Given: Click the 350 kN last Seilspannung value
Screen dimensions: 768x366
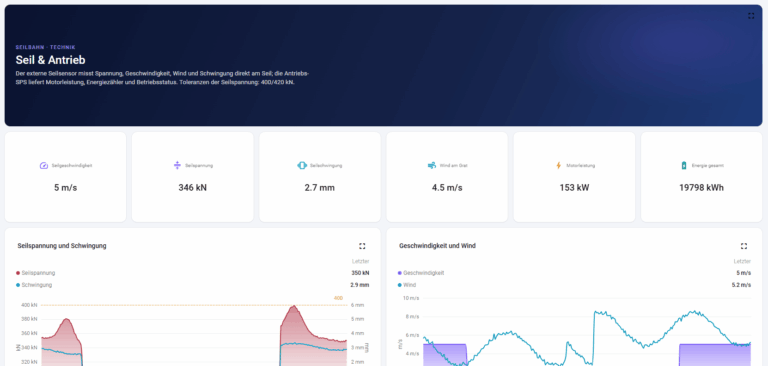Looking at the screenshot, I should click(360, 273).
